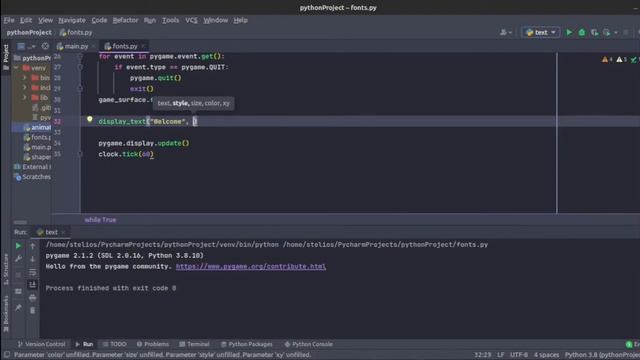Run with coverage from the top toolbar

pos(594,32)
